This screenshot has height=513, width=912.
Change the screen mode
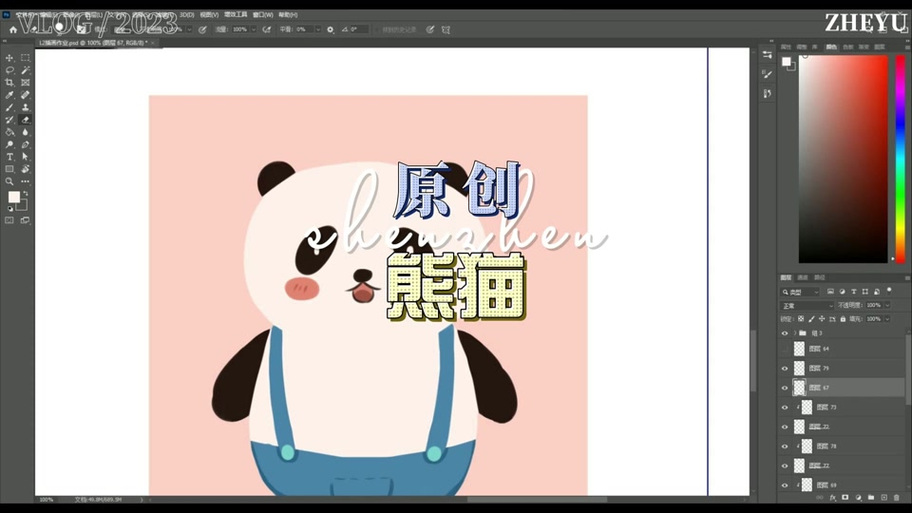25,220
